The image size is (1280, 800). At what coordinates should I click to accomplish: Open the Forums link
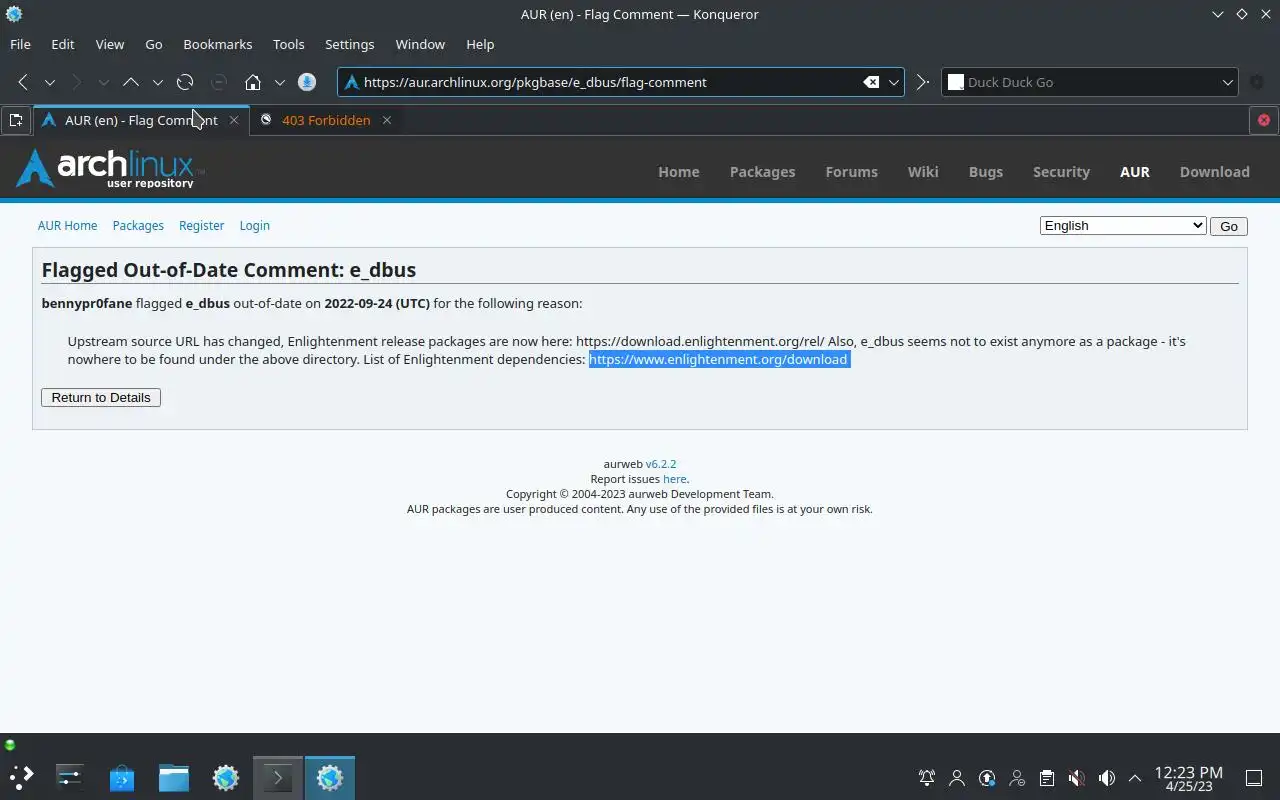coord(852,172)
